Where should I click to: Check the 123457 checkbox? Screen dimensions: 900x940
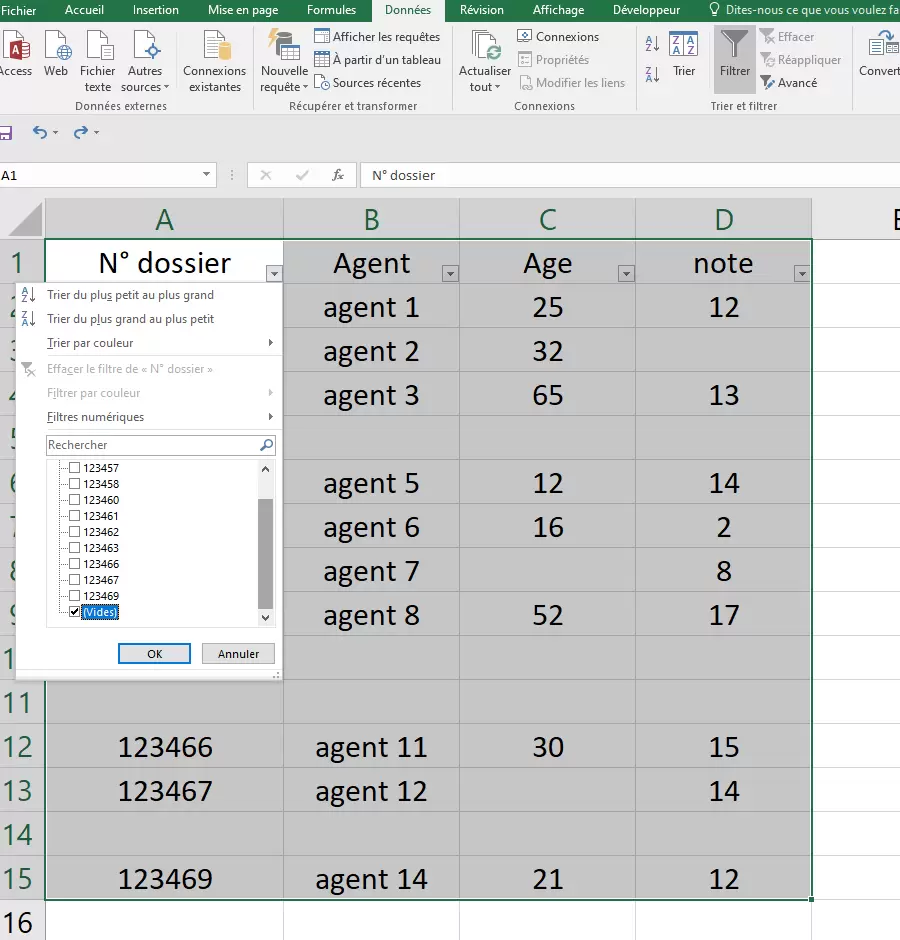click(x=74, y=467)
